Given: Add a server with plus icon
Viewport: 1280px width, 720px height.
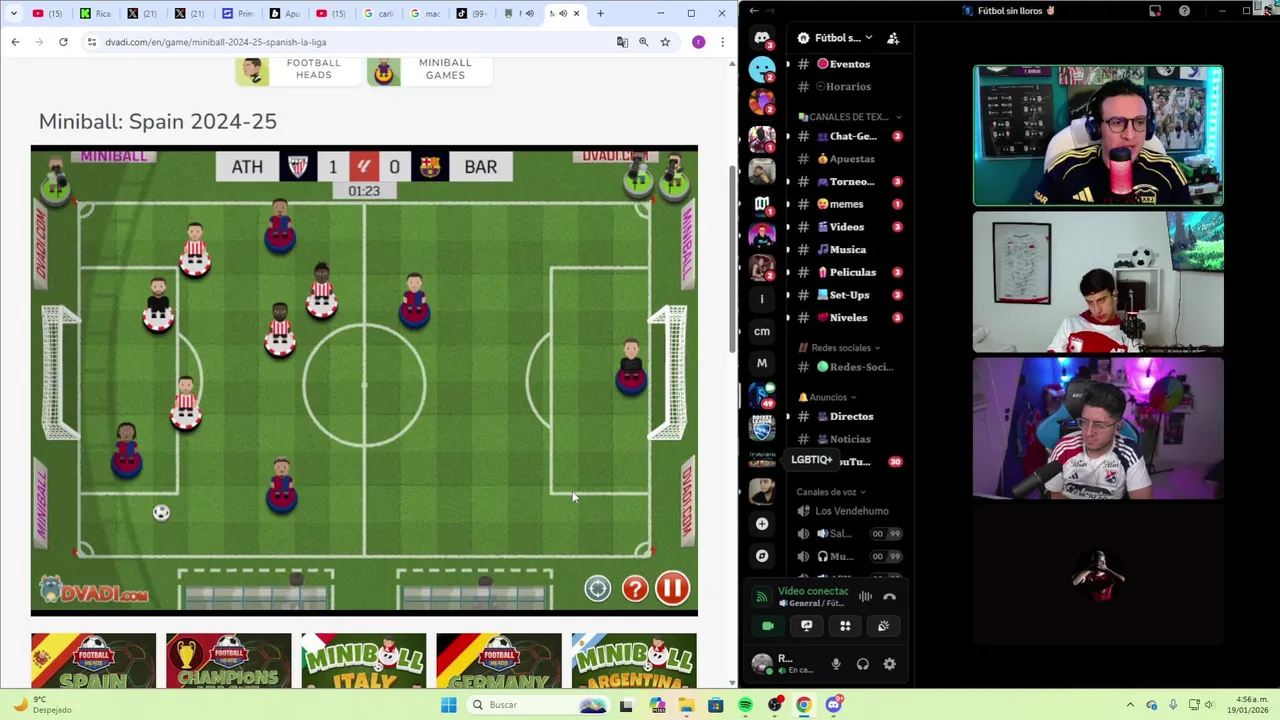Looking at the screenshot, I should pyautogui.click(x=762, y=523).
